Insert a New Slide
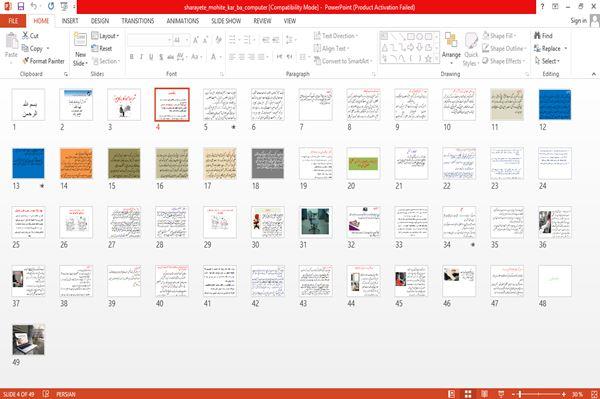Viewport: 600px width, 399px height. tap(80, 49)
